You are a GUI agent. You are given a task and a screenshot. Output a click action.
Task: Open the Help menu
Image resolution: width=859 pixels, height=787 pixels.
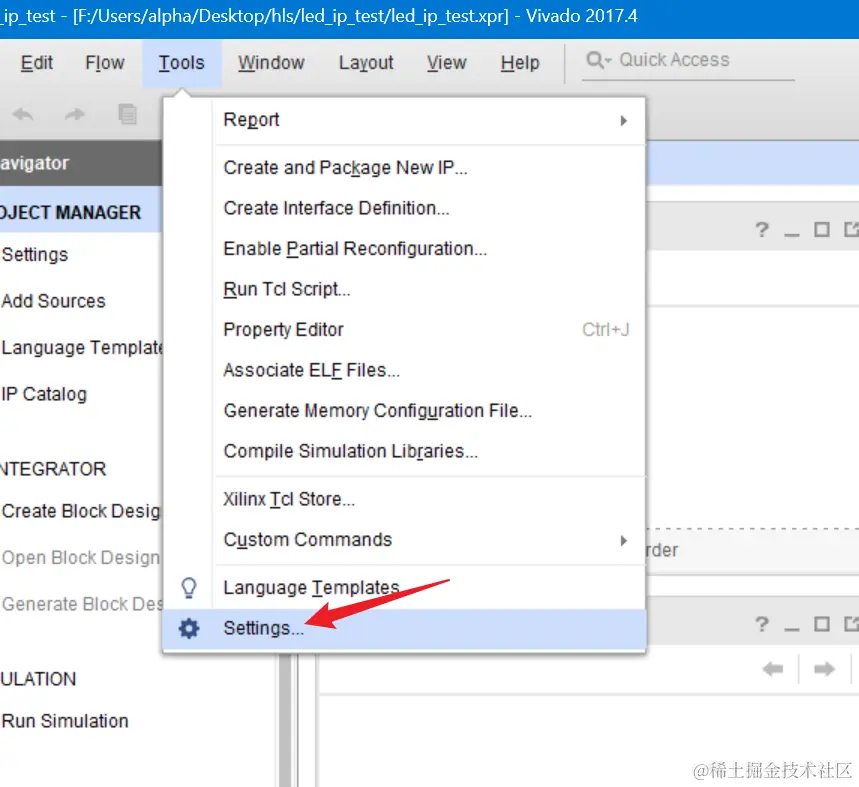coord(520,63)
